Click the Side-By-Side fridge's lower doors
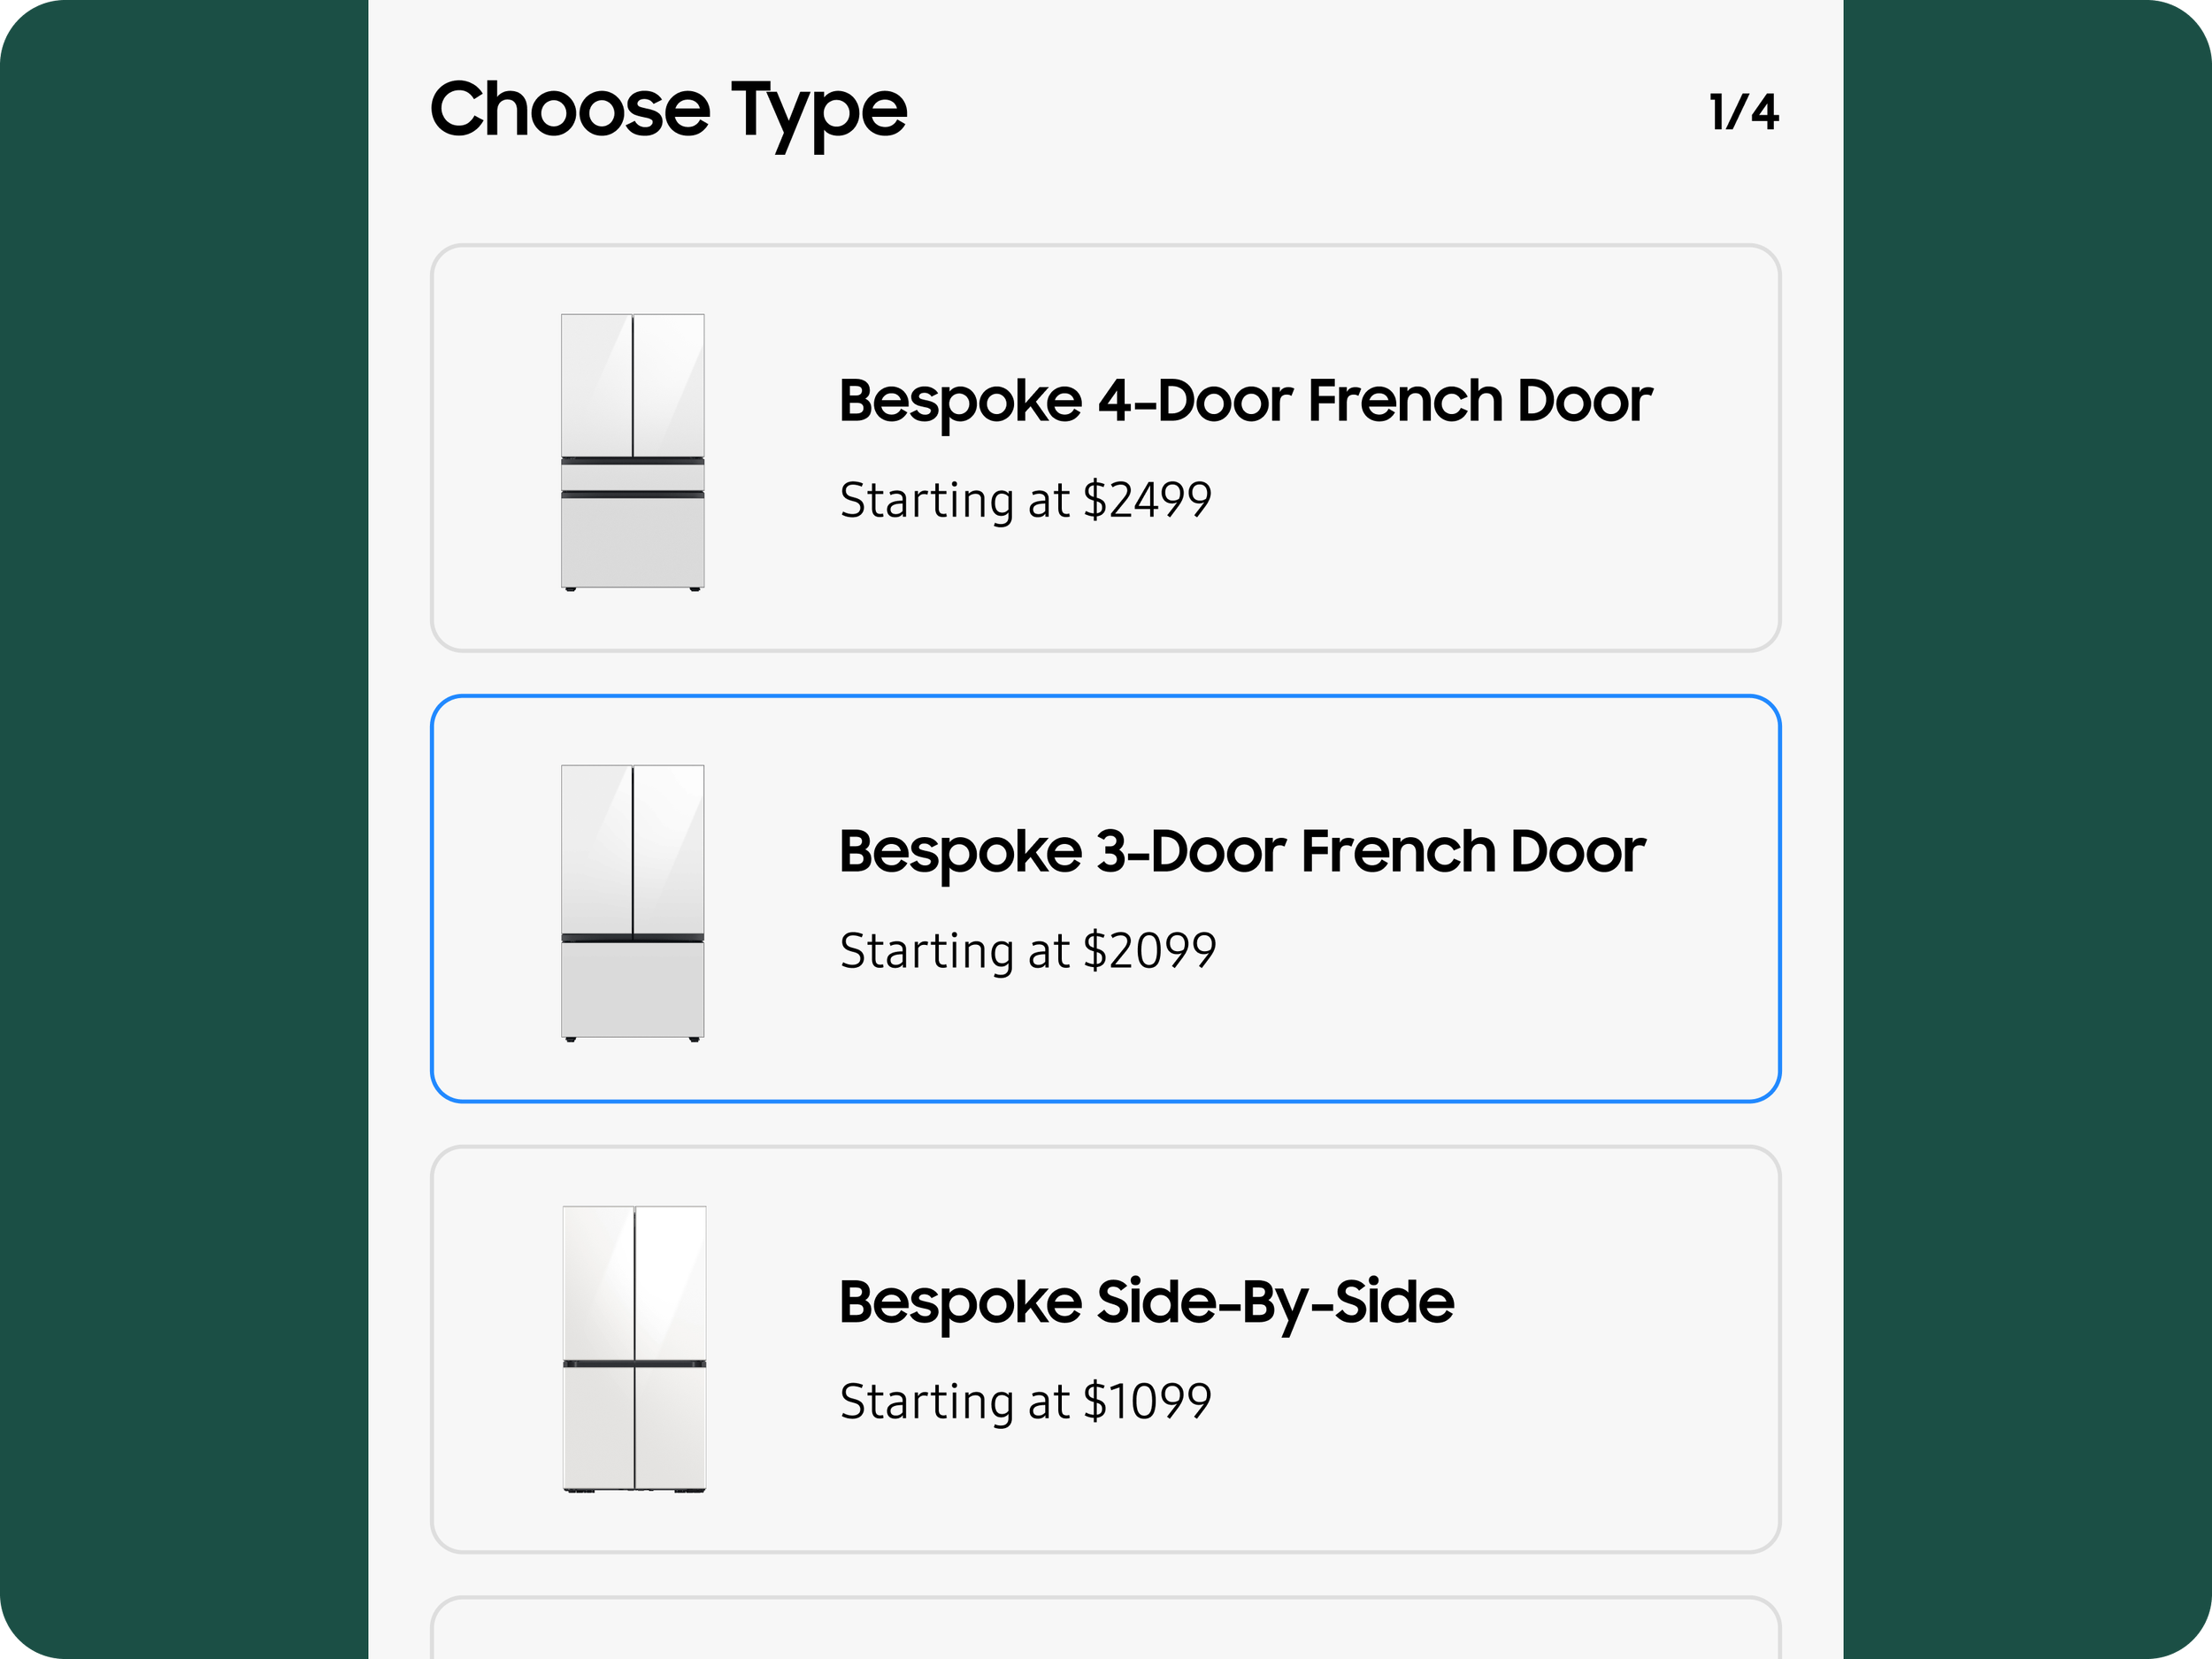2212x1659 pixels. coord(634,1428)
